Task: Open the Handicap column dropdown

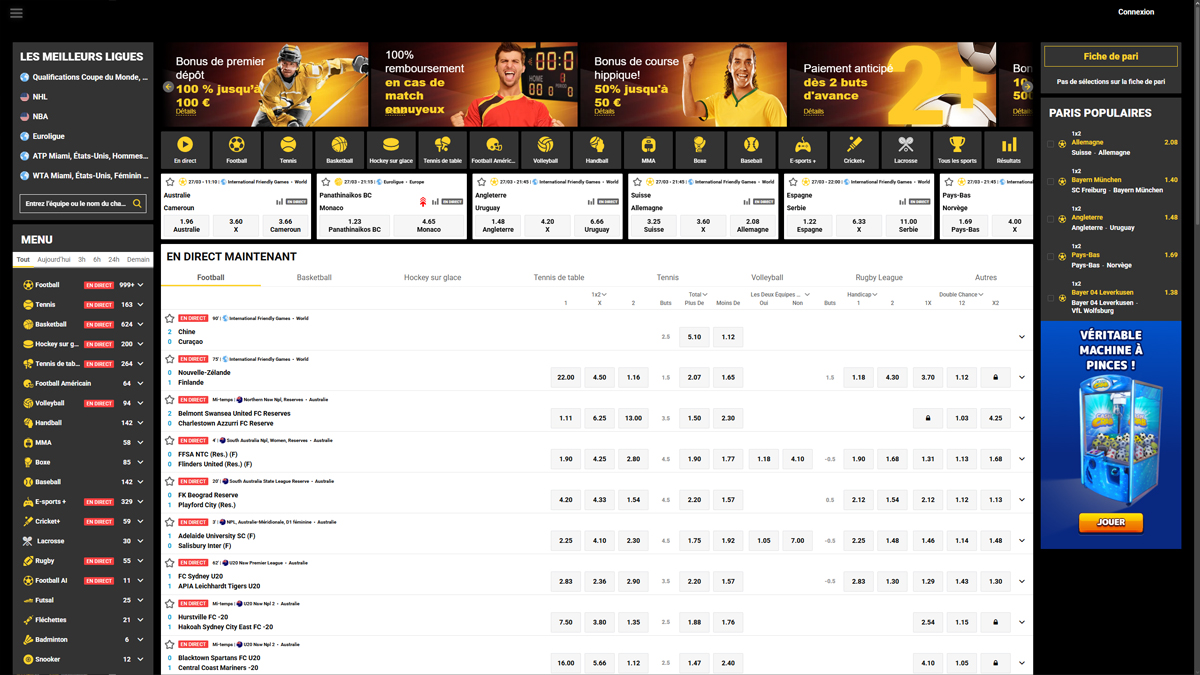Action: coord(875,295)
